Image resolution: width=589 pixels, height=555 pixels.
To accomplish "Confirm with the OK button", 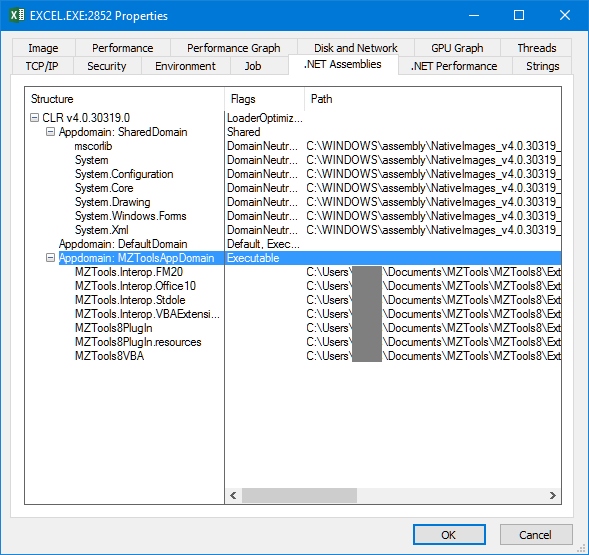I will point(449,534).
